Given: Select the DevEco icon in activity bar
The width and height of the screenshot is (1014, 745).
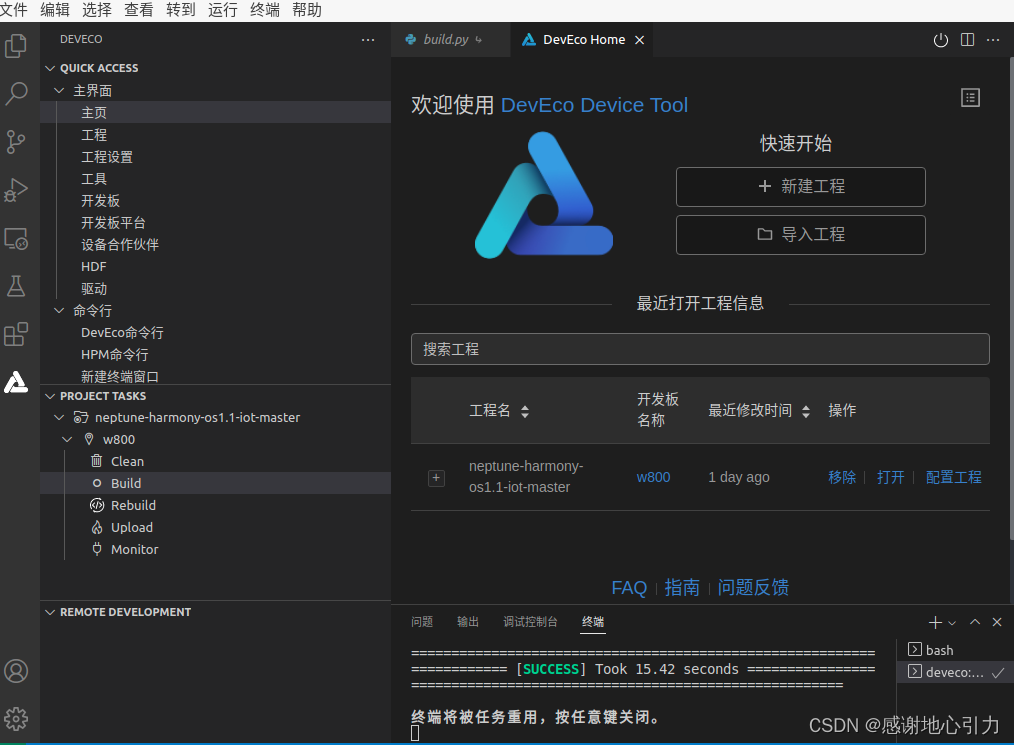Looking at the screenshot, I should [16, 382].
